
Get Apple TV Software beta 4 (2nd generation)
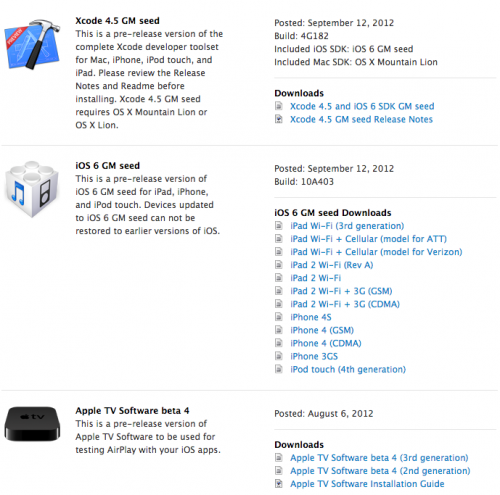[x=380, y=471]
